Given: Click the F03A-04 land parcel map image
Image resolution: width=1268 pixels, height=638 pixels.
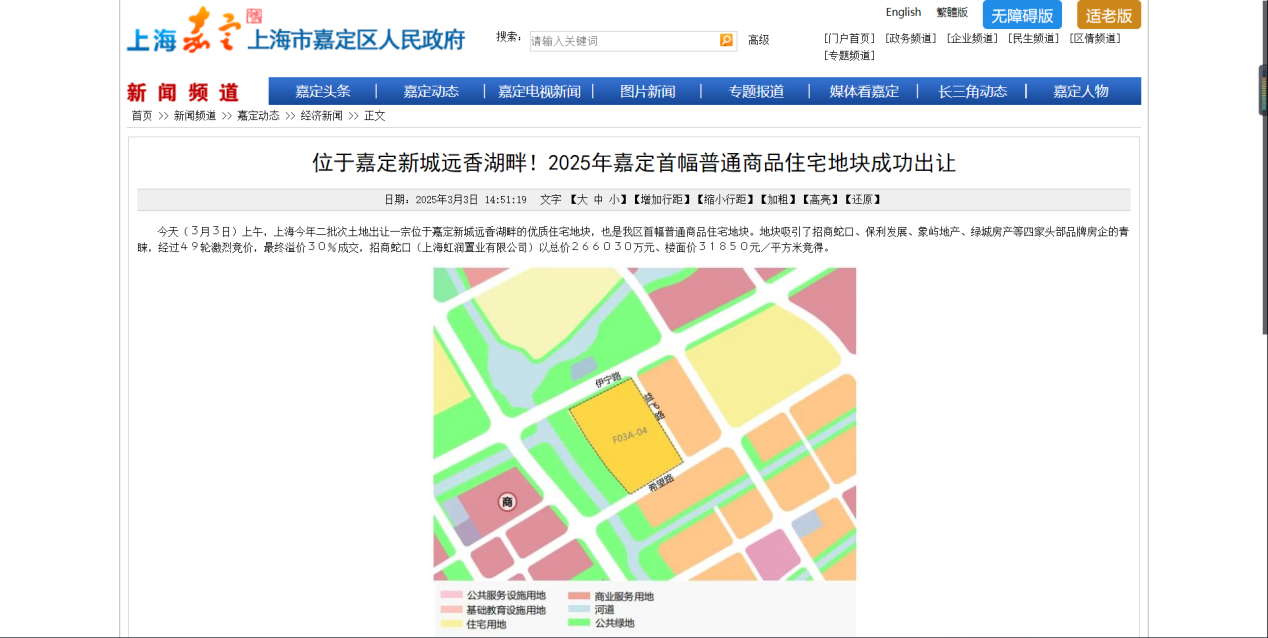Looking at the screenshot, I should coord(644,440).
